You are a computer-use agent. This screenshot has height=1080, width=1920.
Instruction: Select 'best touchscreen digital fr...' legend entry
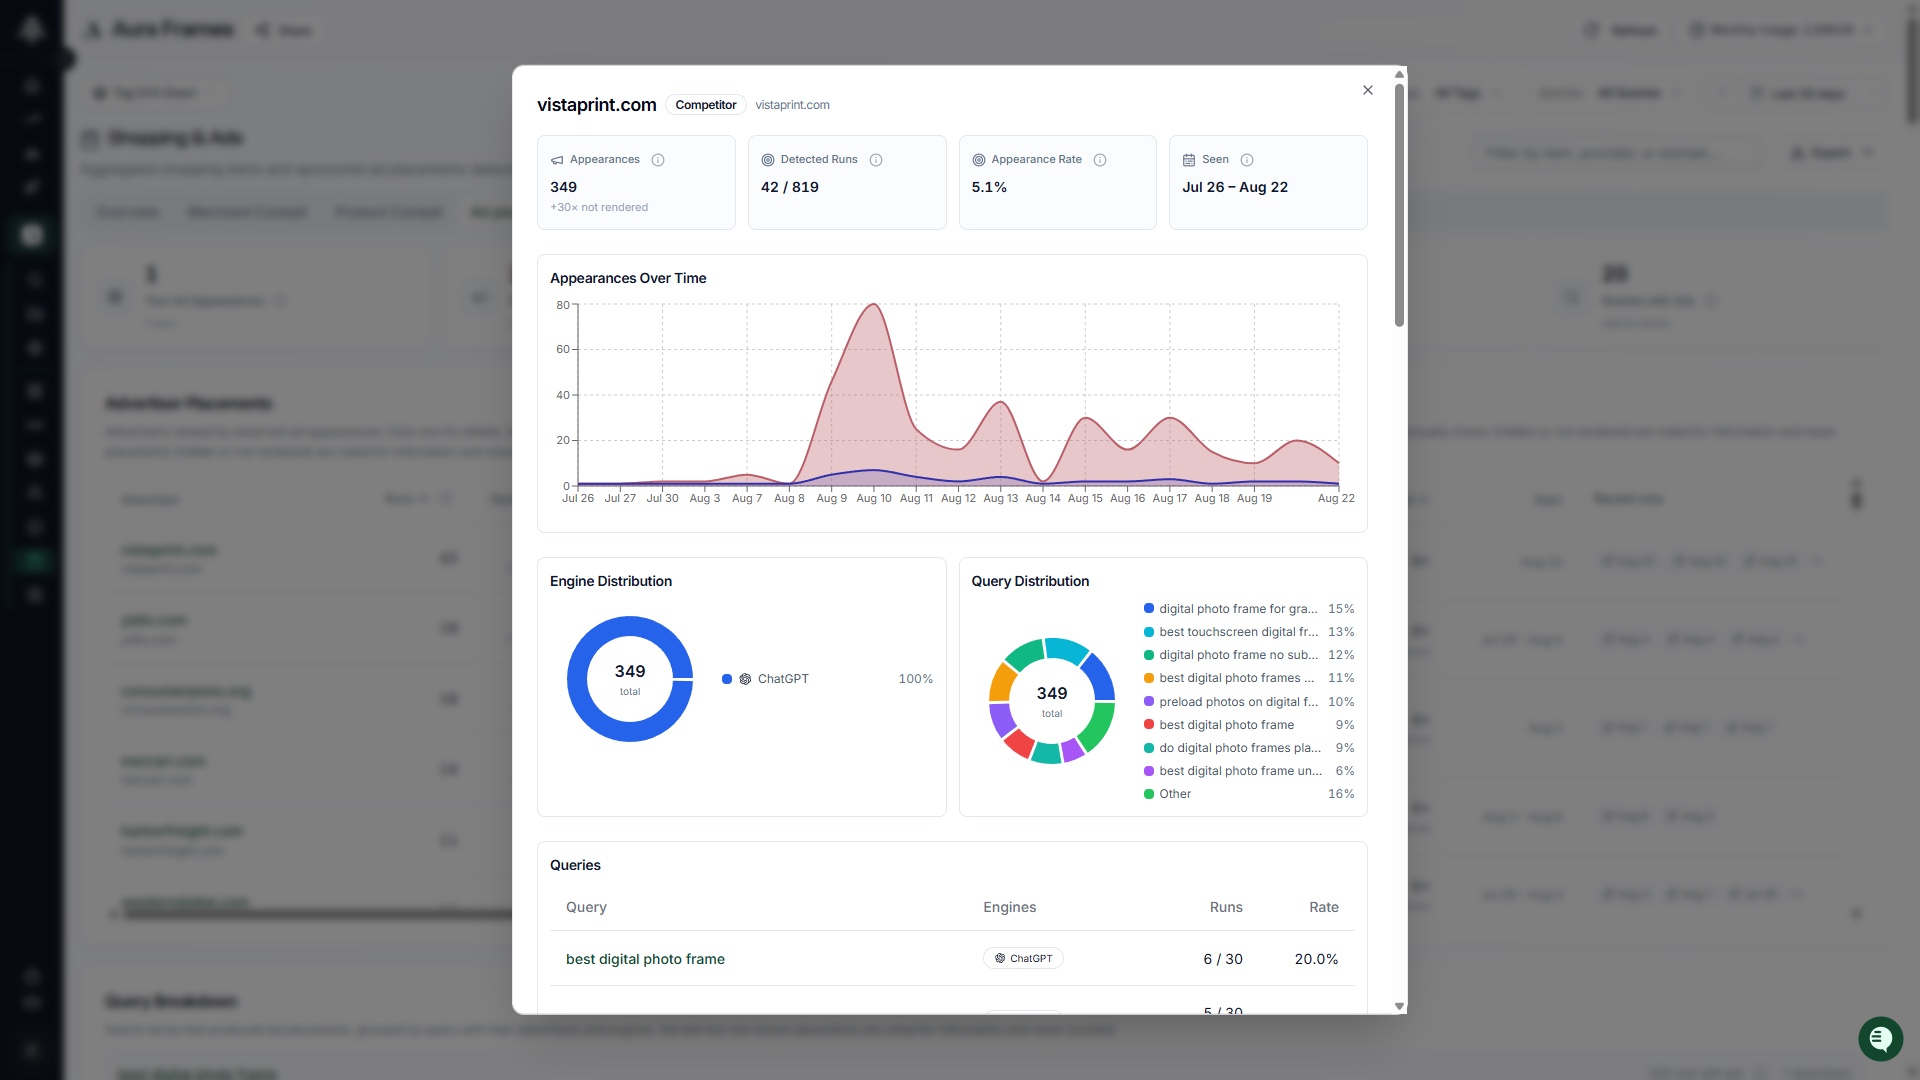[1249, 632]
